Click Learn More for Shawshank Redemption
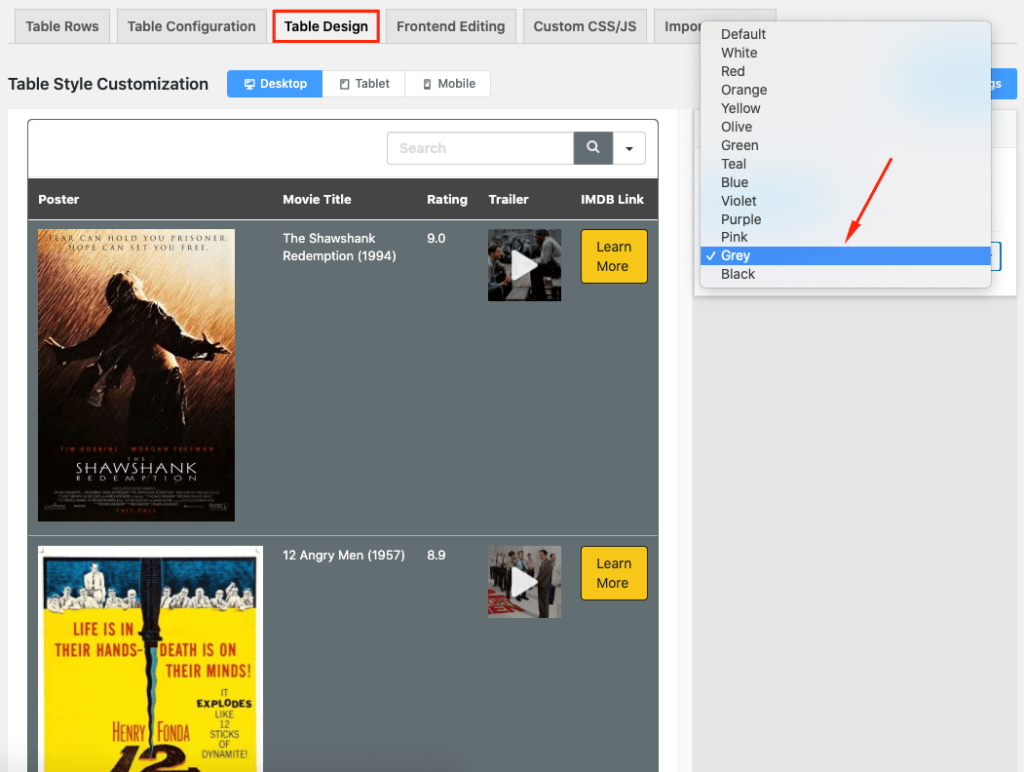This screenshot has width=1024, height=772. coord(613,256)
